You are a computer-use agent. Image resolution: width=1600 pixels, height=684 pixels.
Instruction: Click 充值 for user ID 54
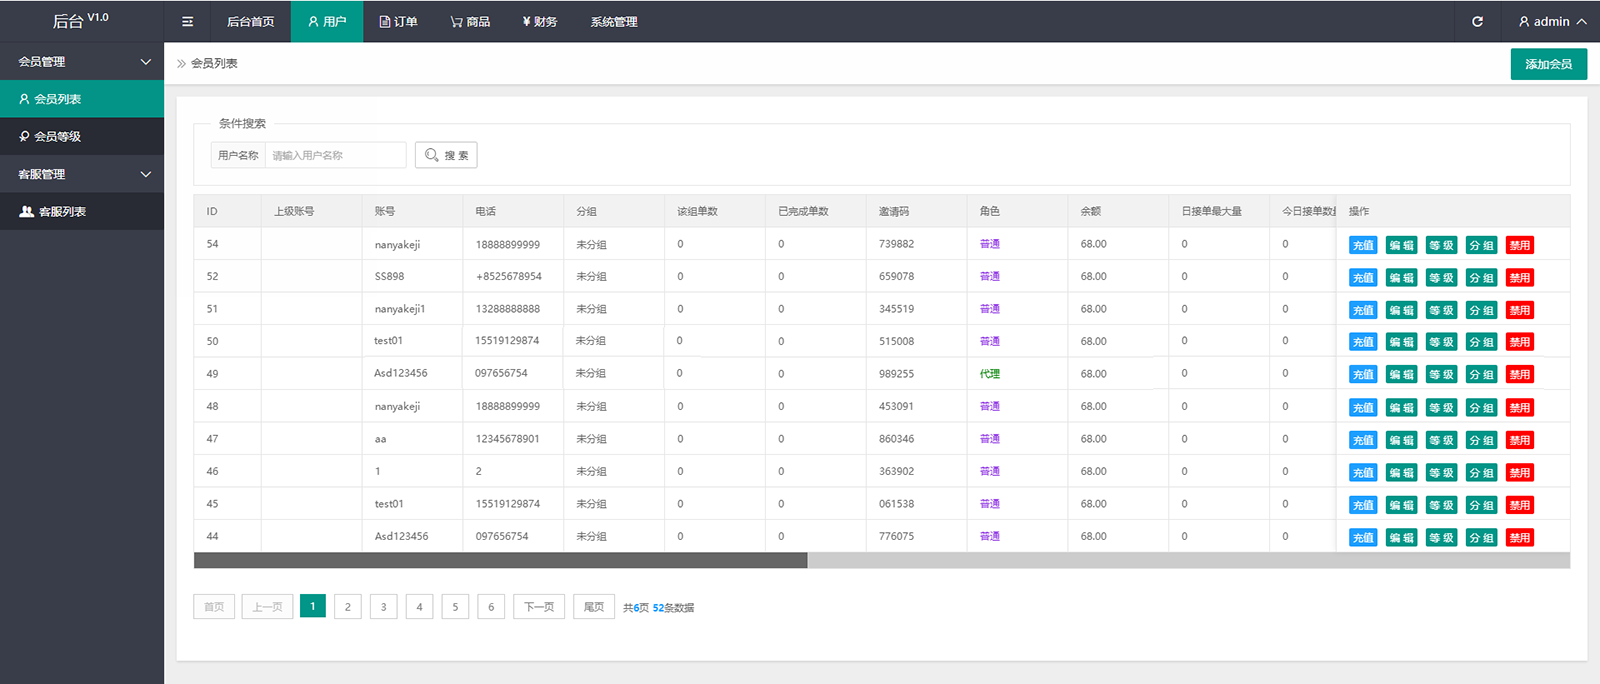coord(1363,245)
